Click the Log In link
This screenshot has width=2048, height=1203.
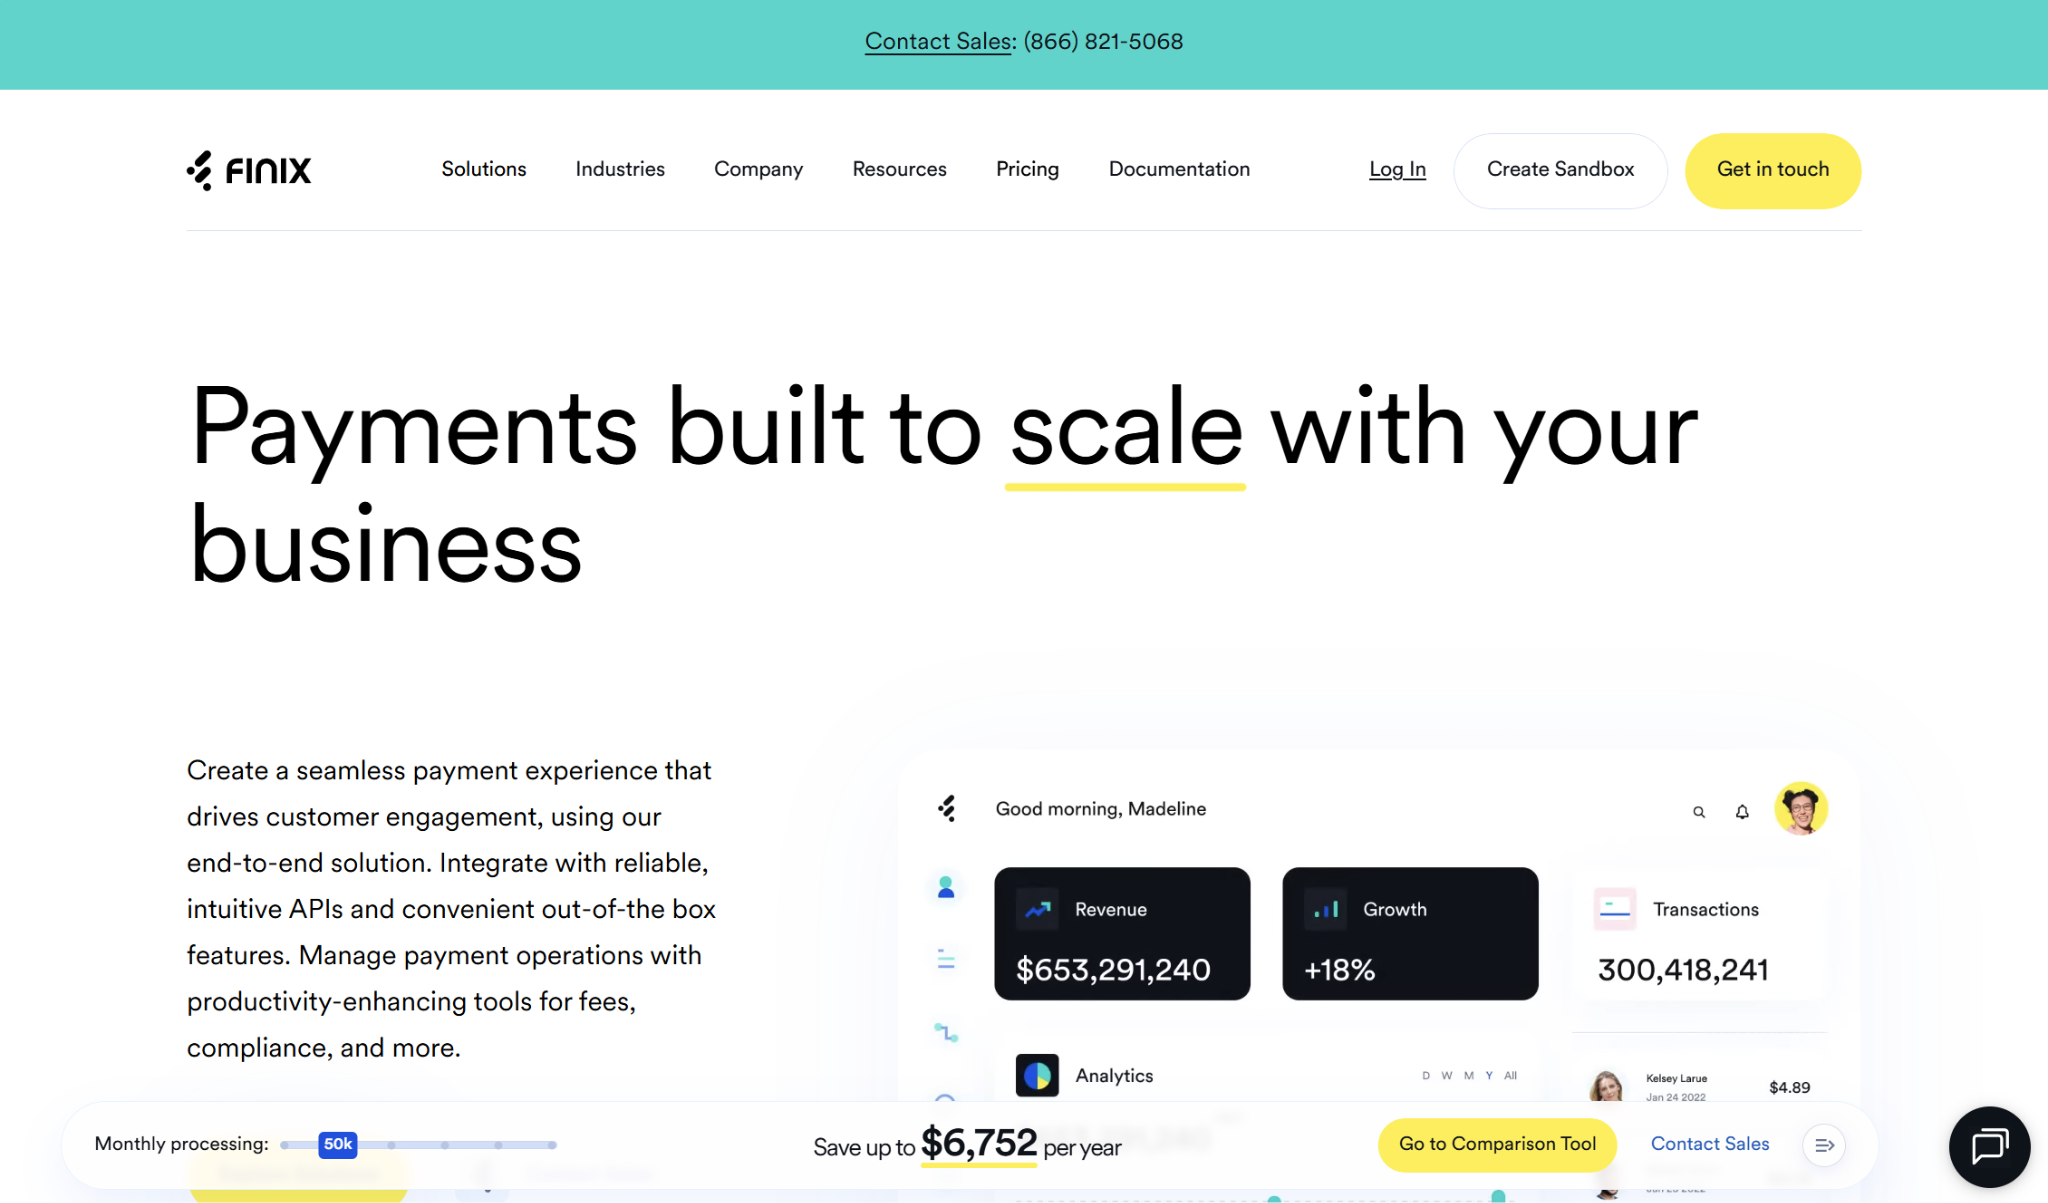(x=1397, y=170)
